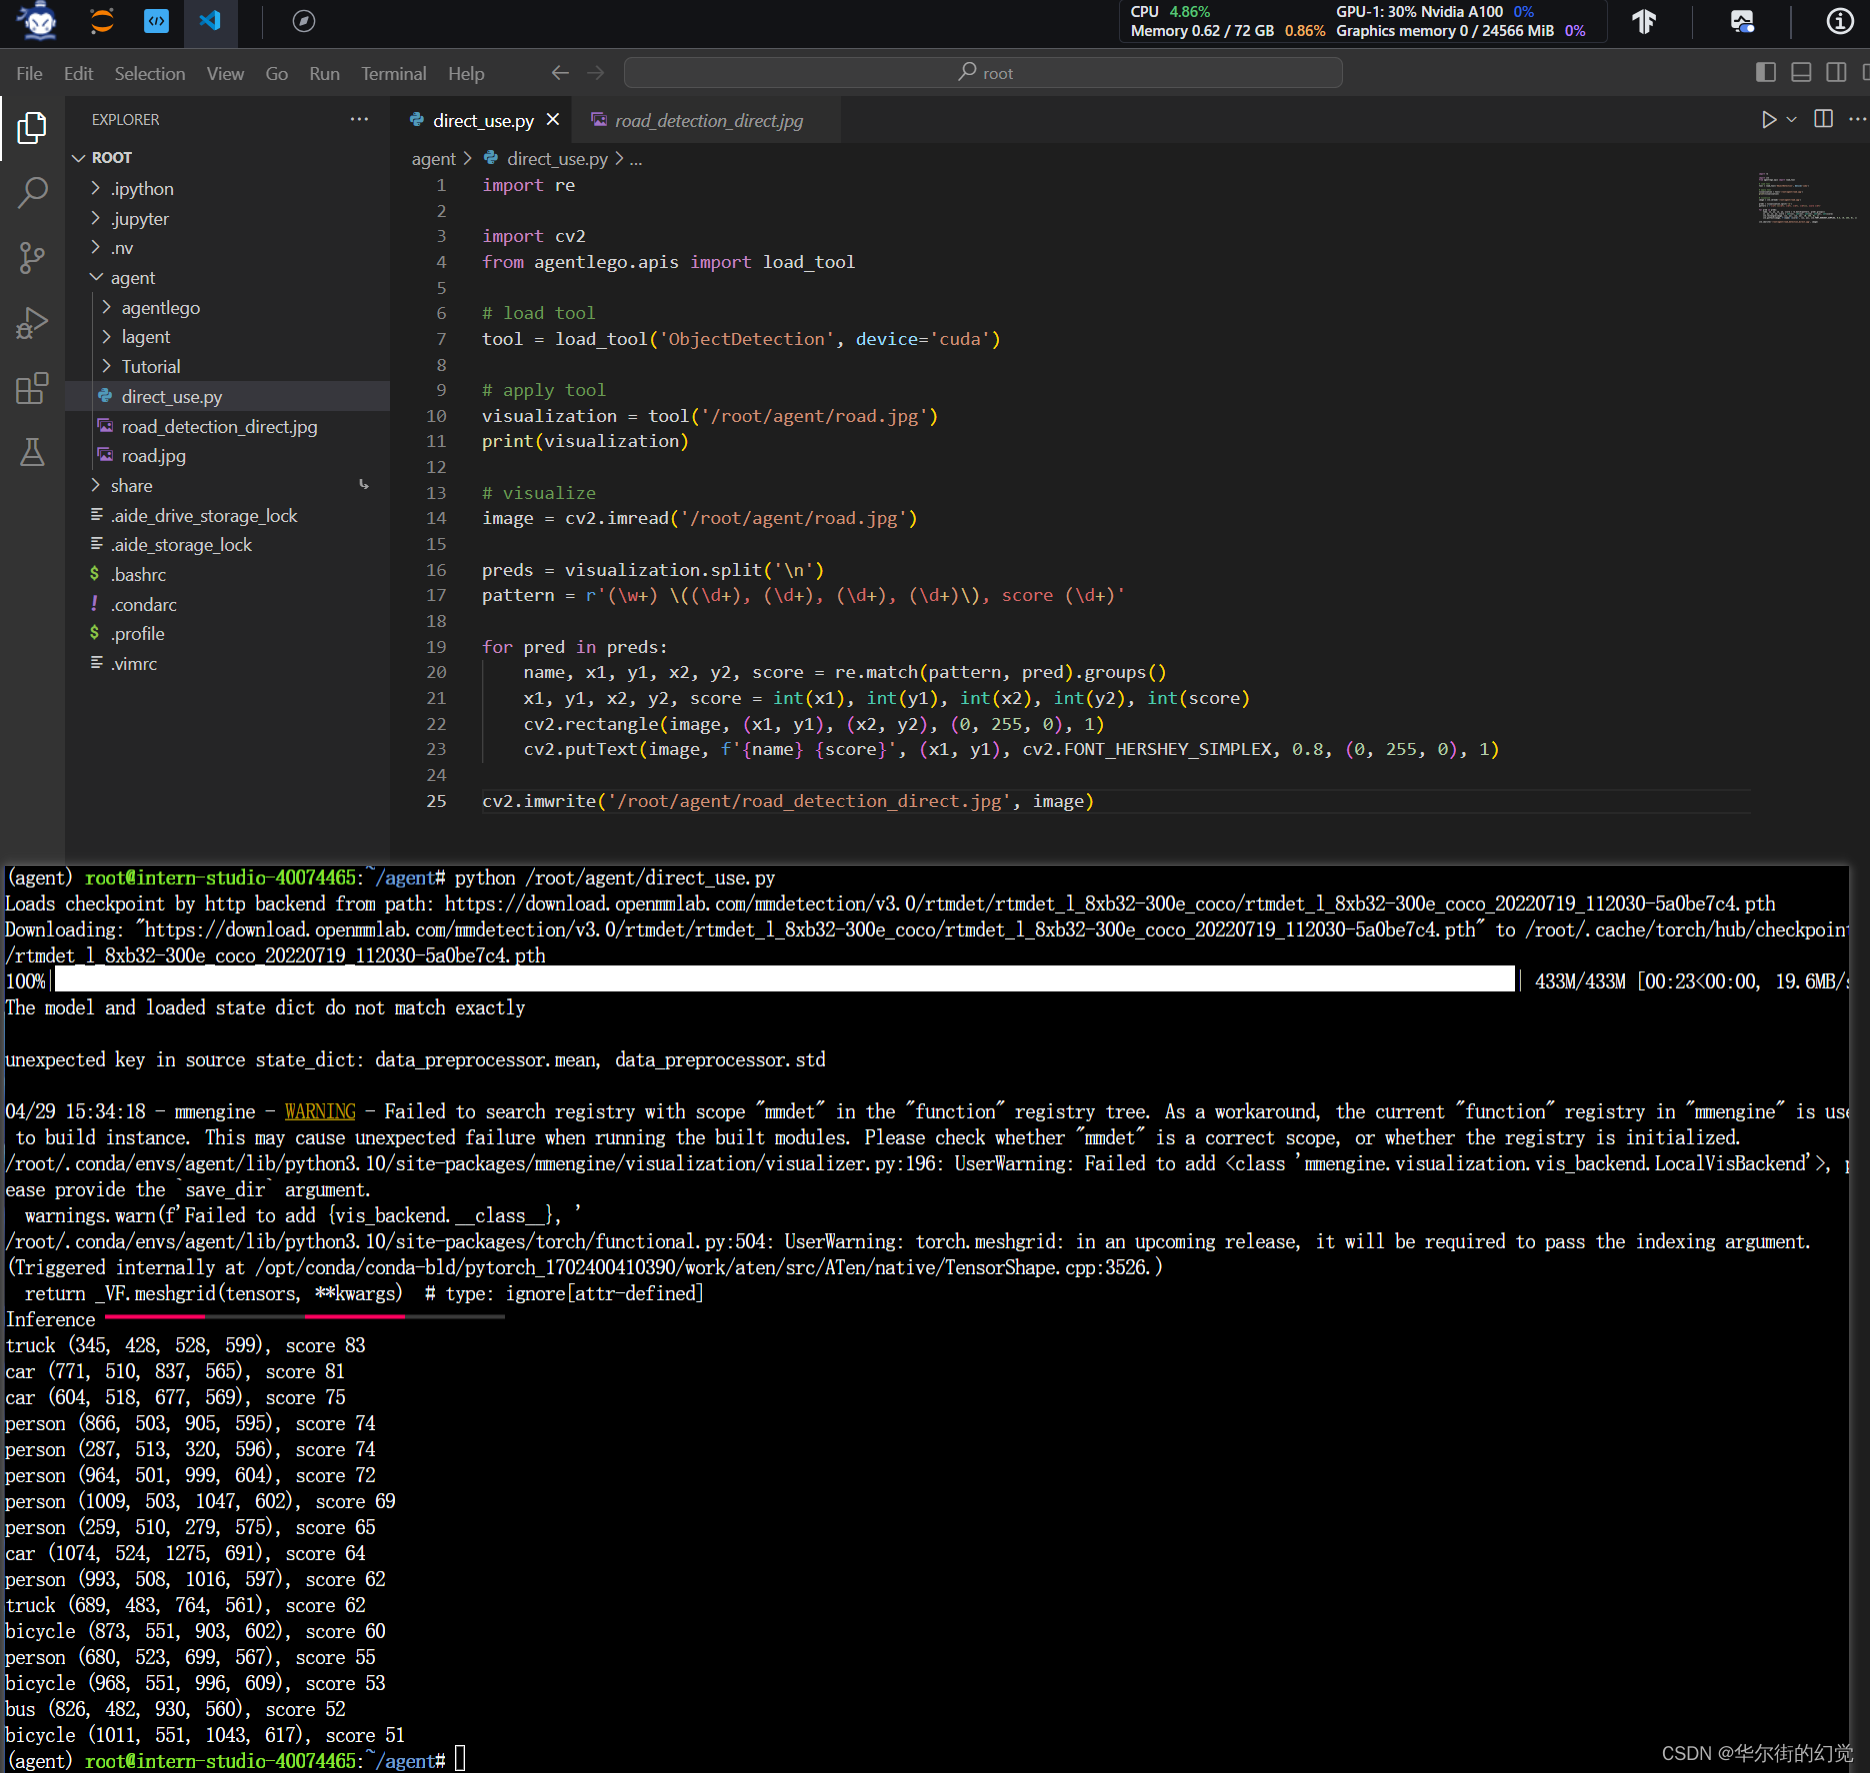Open editor More Actions ellipsis
The height and width of the screenshot is (1773, 1870).
coord(1857,119)
